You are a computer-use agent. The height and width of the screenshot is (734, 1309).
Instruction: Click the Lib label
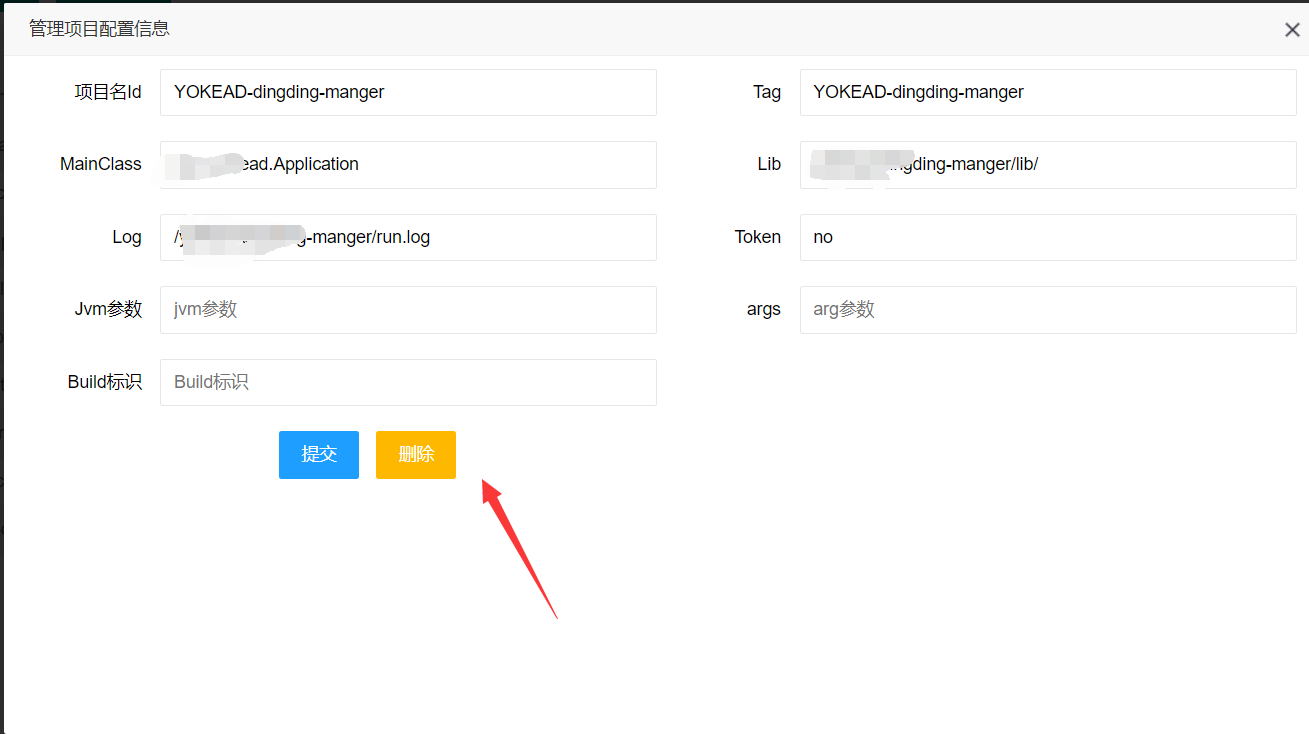[x=769, y=164]
